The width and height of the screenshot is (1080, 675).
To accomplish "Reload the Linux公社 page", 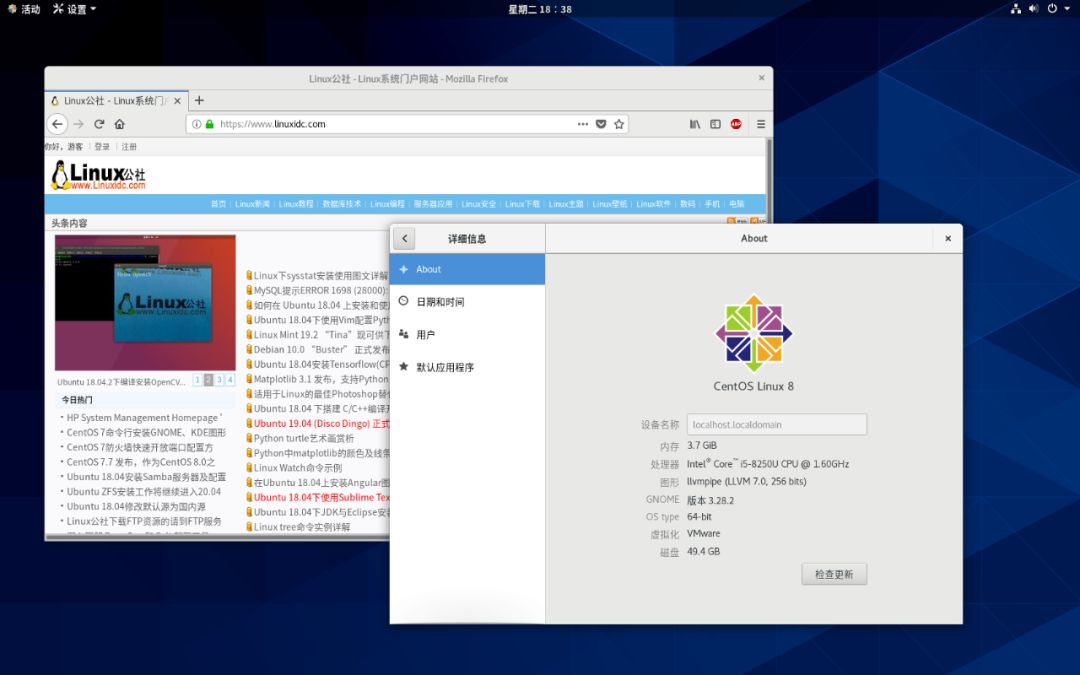I will click(x=99, y=124).
